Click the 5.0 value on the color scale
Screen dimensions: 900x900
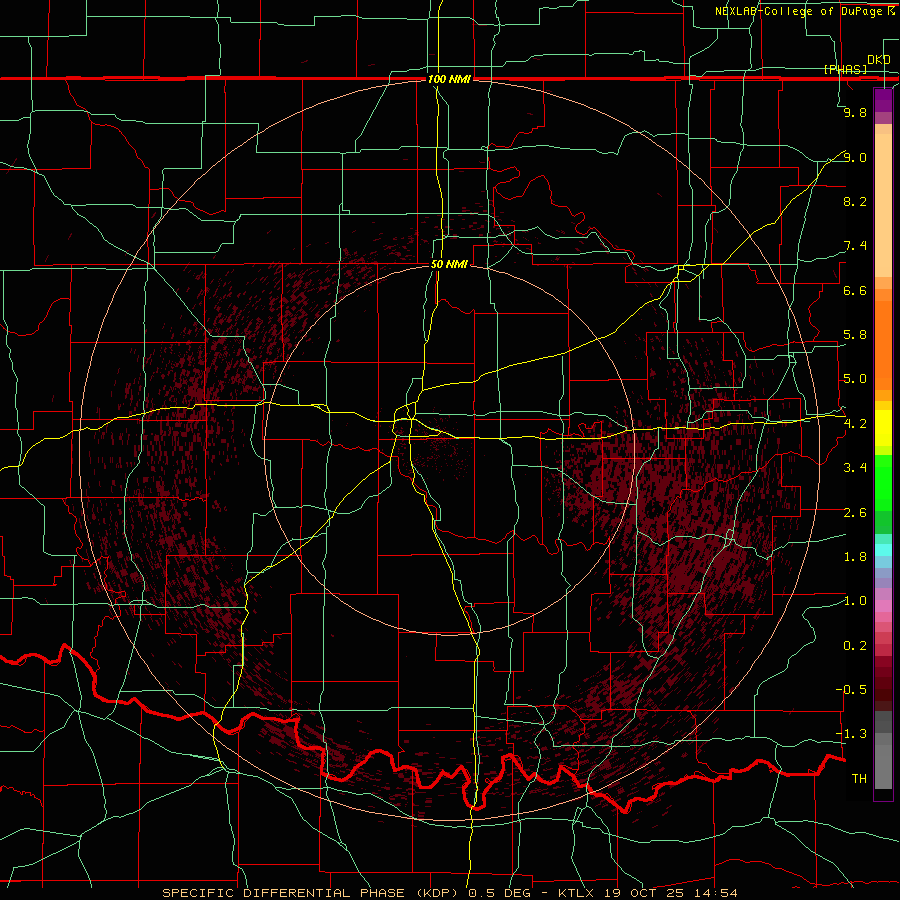(855, 379)
